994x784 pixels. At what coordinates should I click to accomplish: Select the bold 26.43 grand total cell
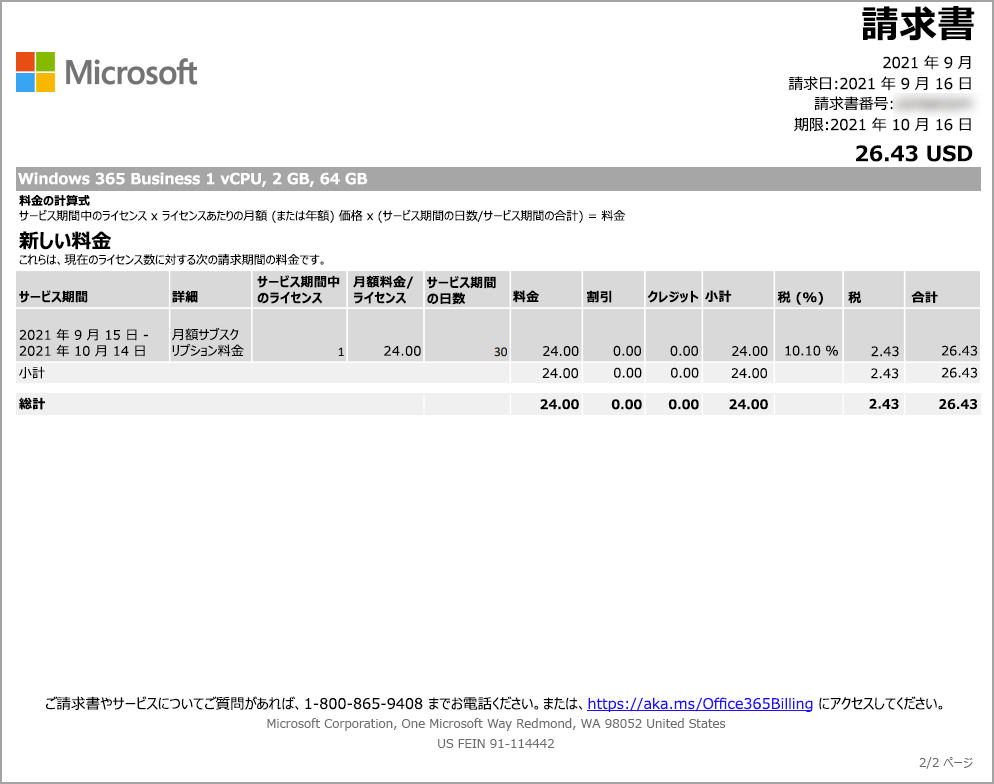943,404
